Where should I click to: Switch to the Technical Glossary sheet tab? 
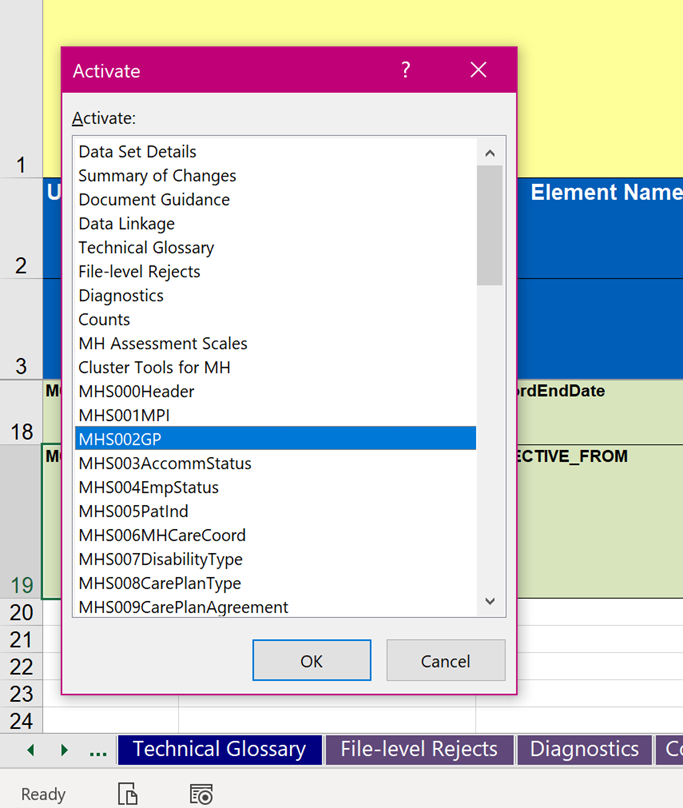220,749
